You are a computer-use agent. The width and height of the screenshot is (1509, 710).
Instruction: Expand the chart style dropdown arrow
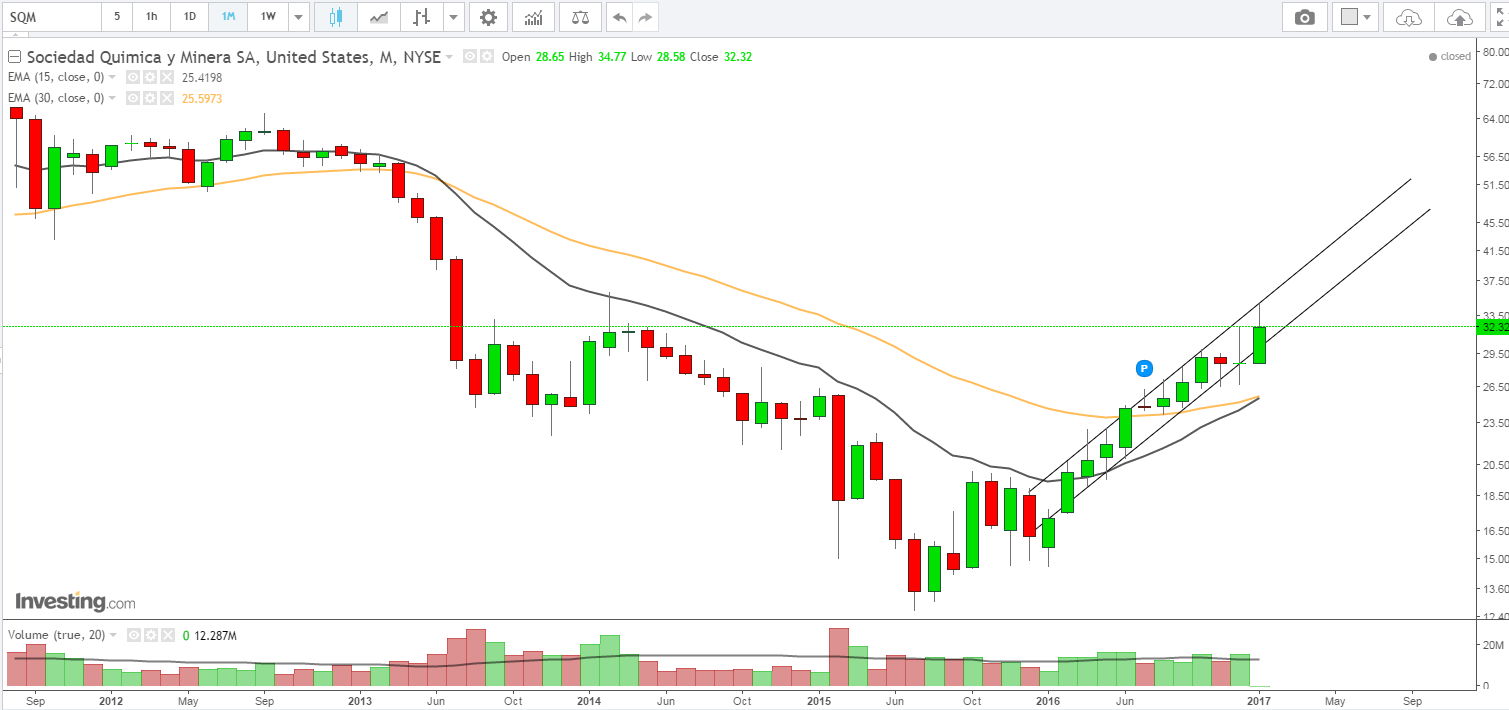pyautogui.click(x=454, y=17)
